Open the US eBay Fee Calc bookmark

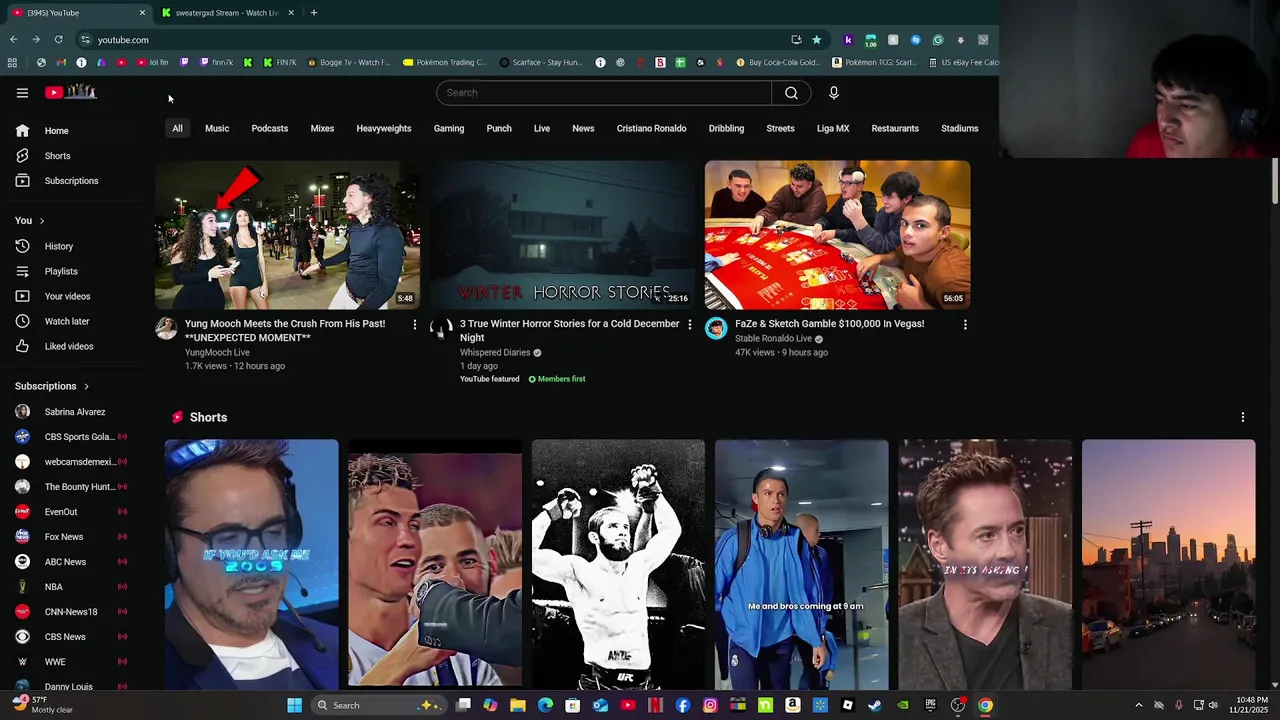(x=963, y=62)
